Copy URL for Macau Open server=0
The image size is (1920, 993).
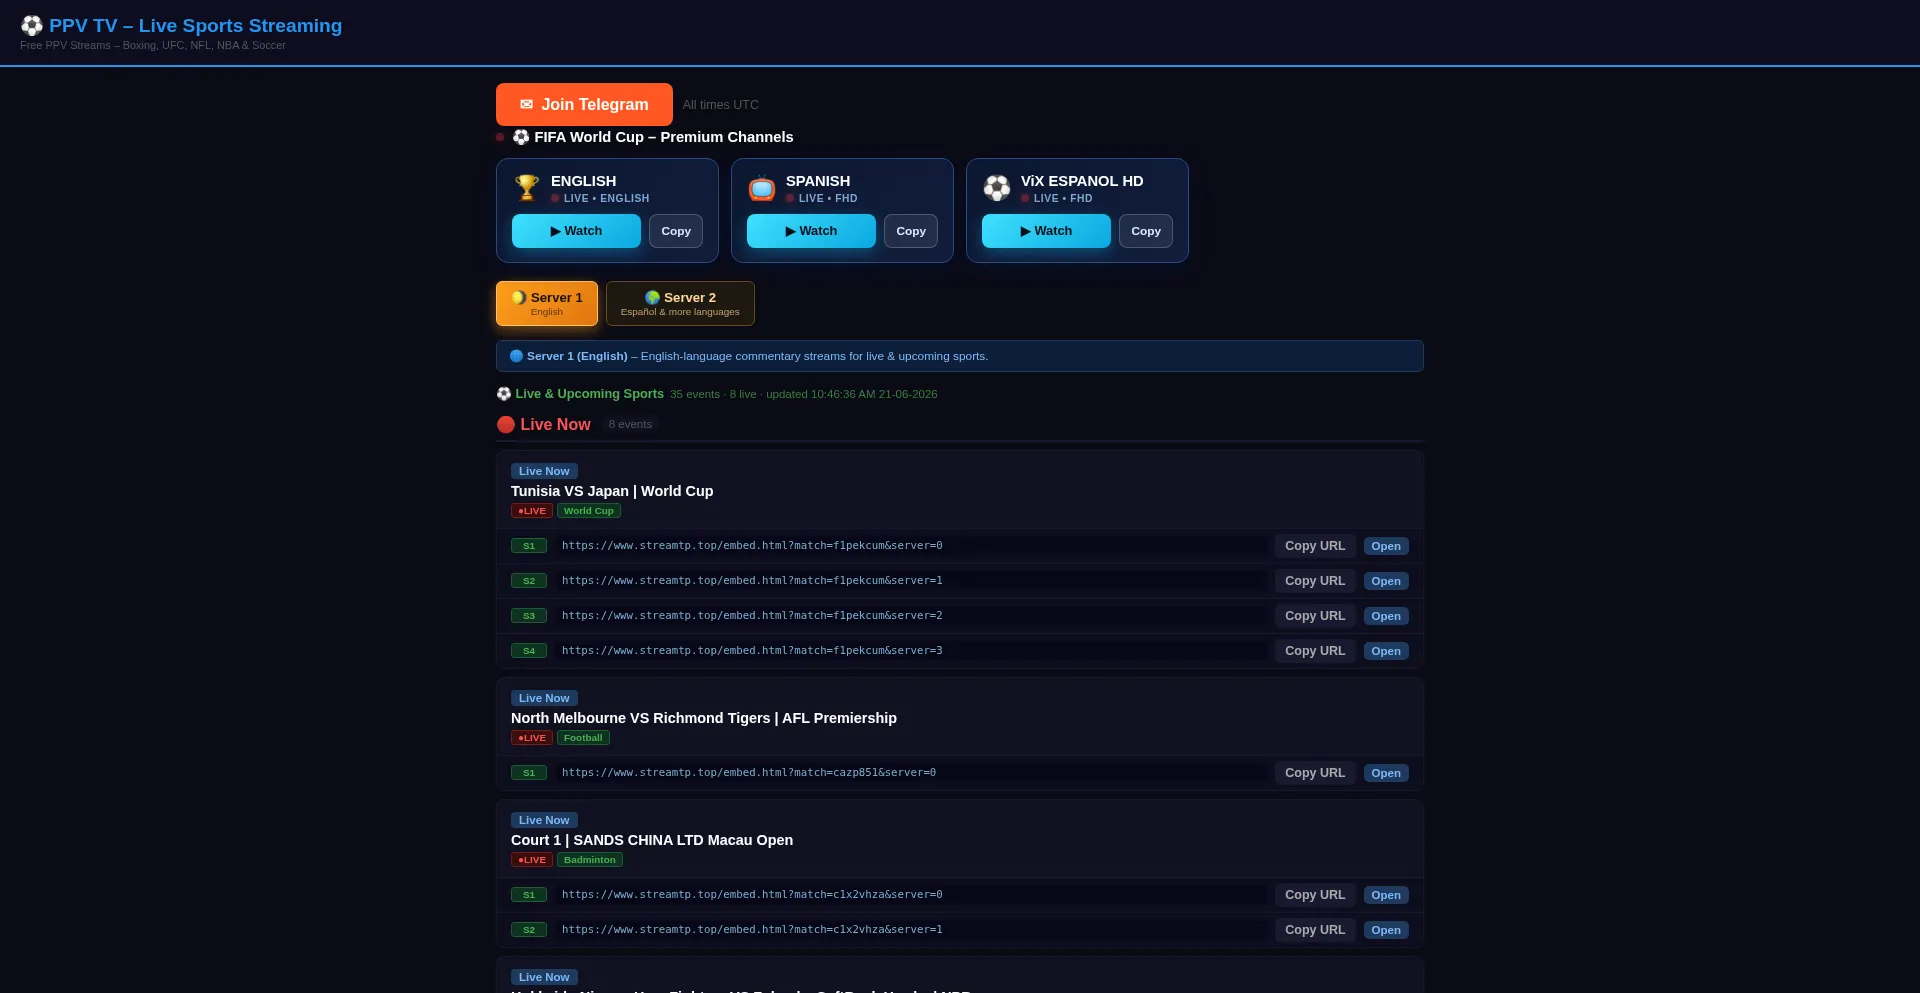coord(1315,895)
